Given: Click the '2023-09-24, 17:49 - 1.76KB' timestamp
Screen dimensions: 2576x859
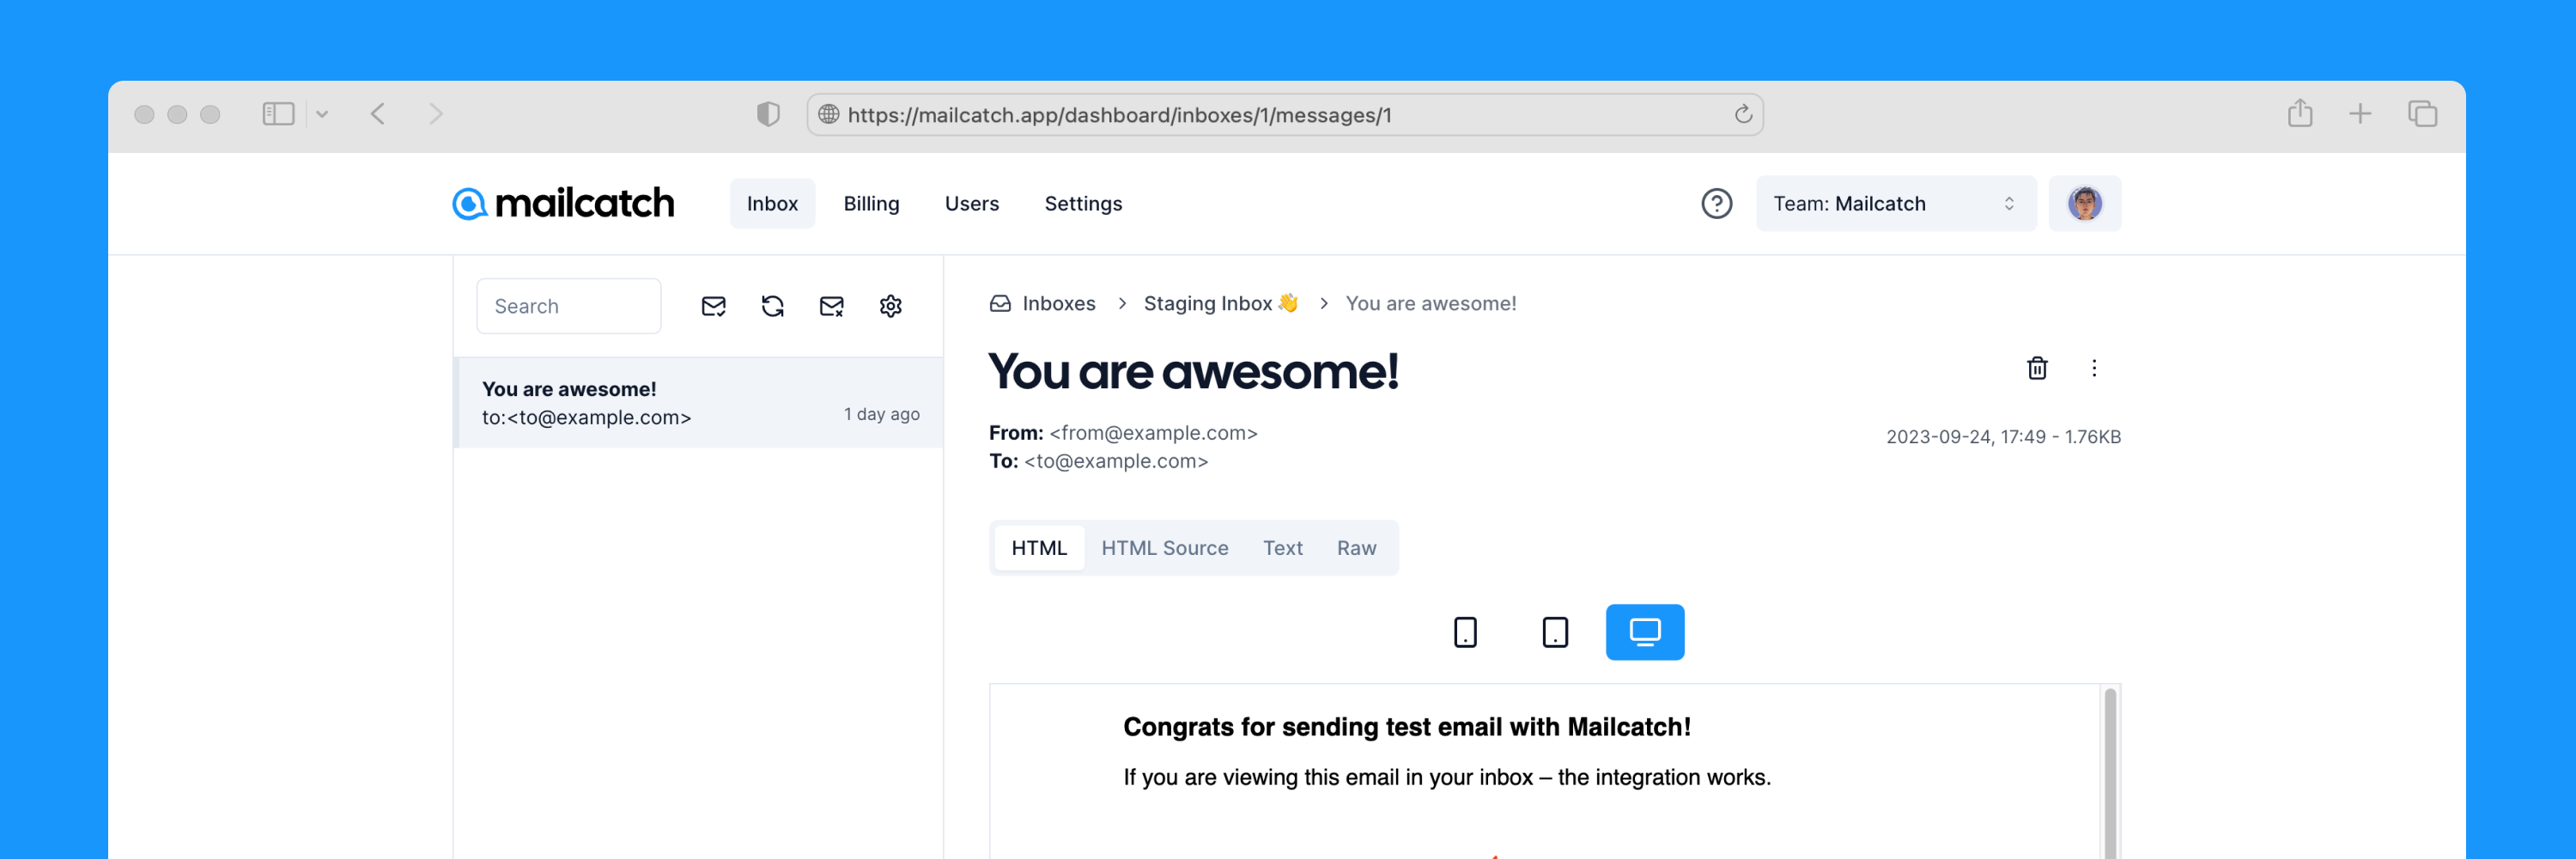Looking at the screenshot, I should (2003, 437).
